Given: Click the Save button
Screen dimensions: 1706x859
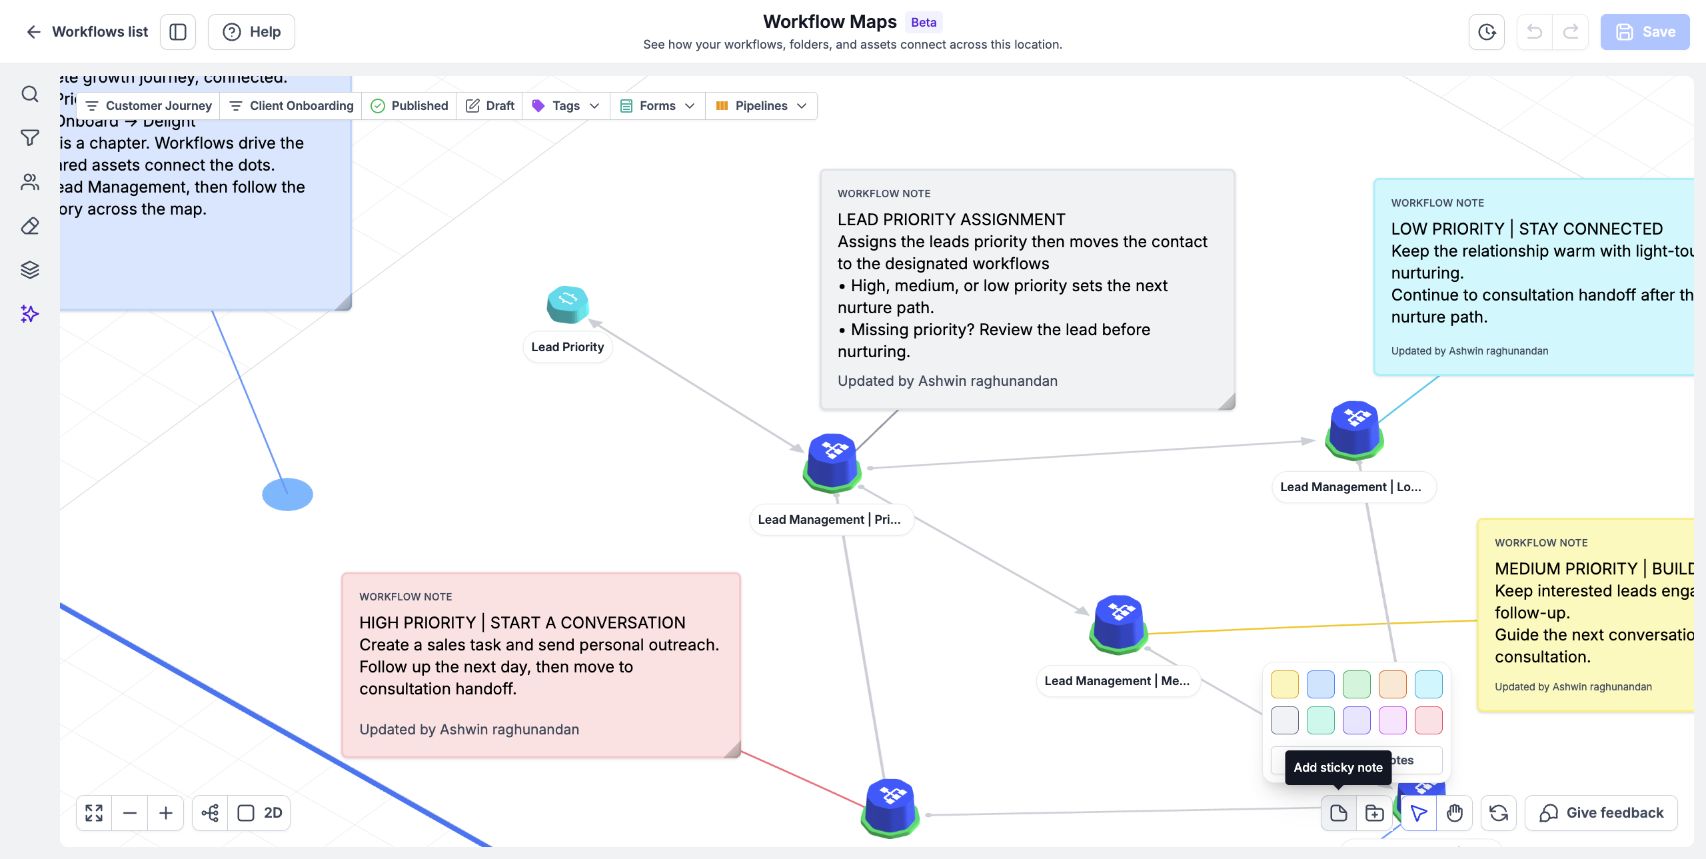Looking at the screenshot, I should pyautogui.click(x=1645, y=32).
